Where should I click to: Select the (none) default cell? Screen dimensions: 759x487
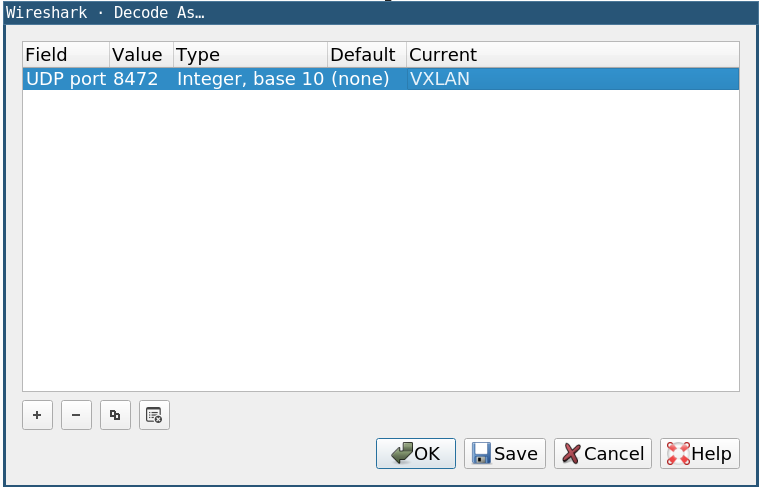pyautogui.click(x=360, y=79)
